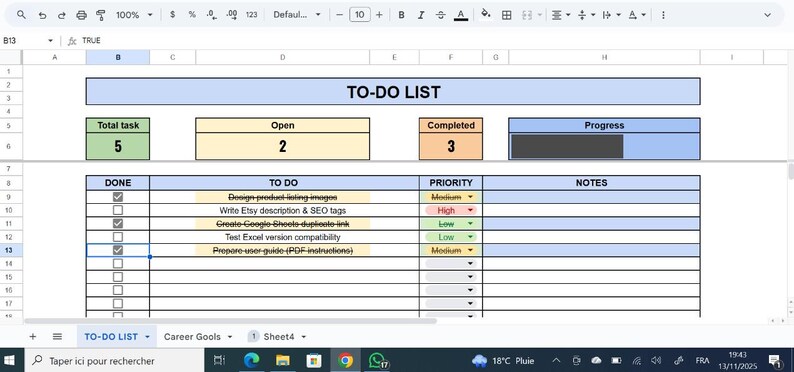Click the font size field showing 10
Screen dimensions: 794x372
[x=359, y=15]
